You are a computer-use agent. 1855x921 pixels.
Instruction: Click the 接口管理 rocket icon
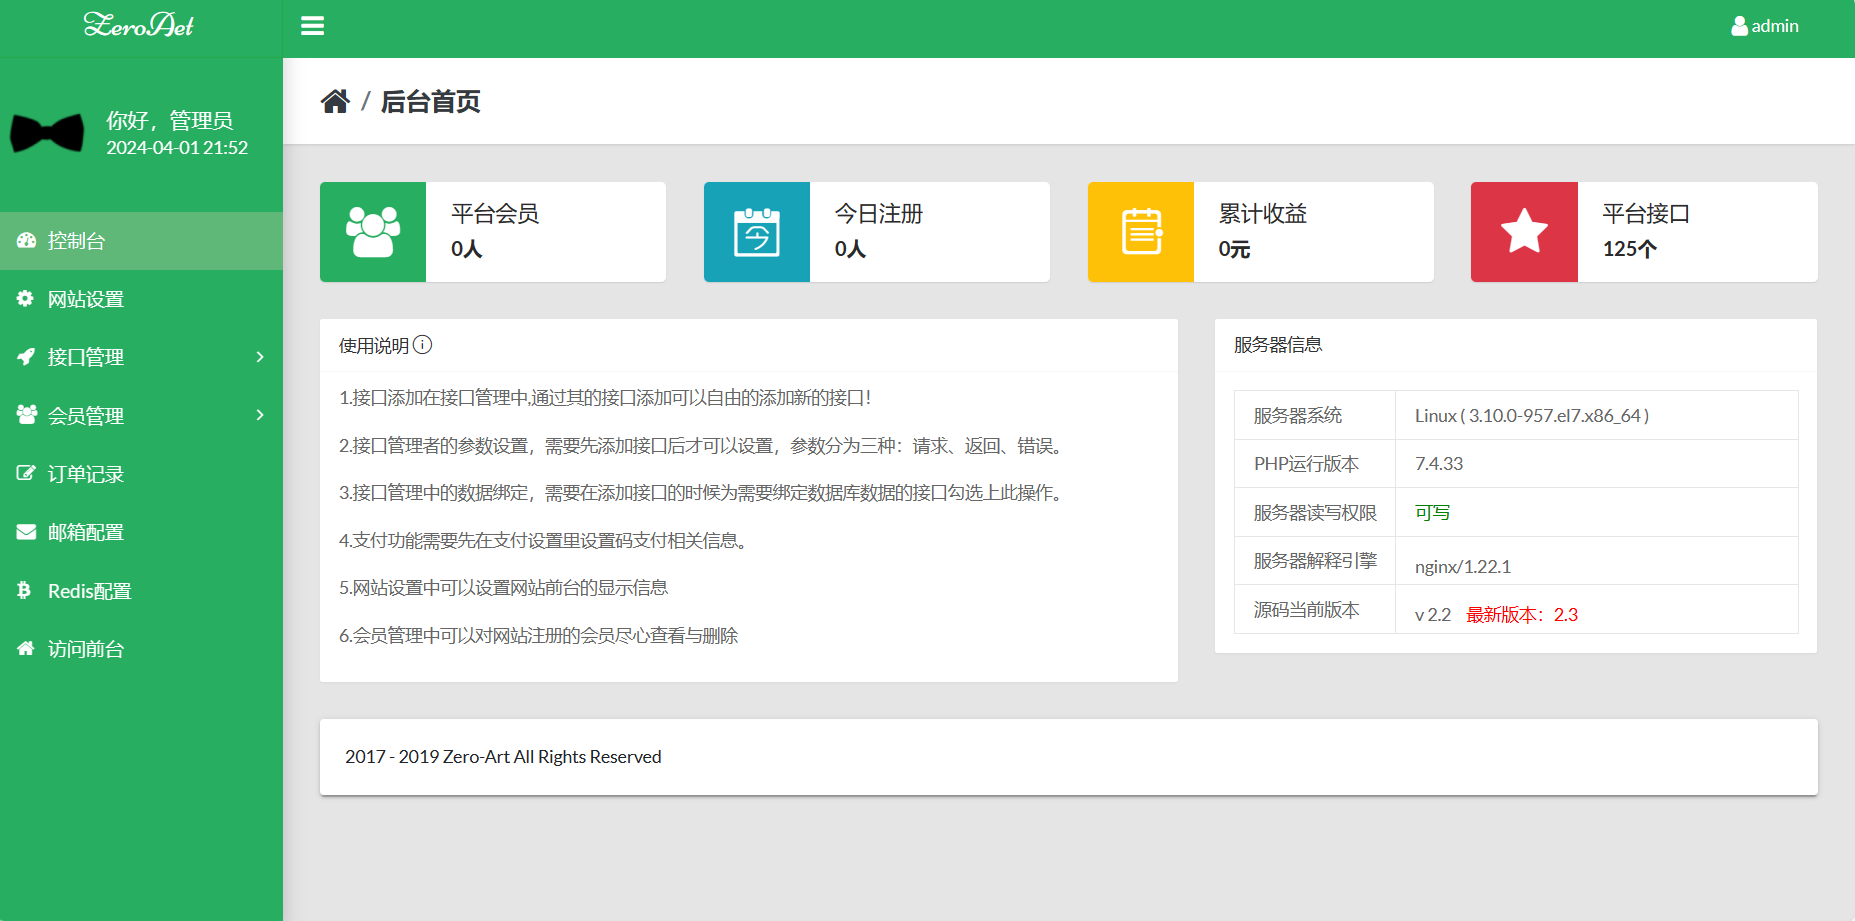pyautogui.click(x=26, y=356)
